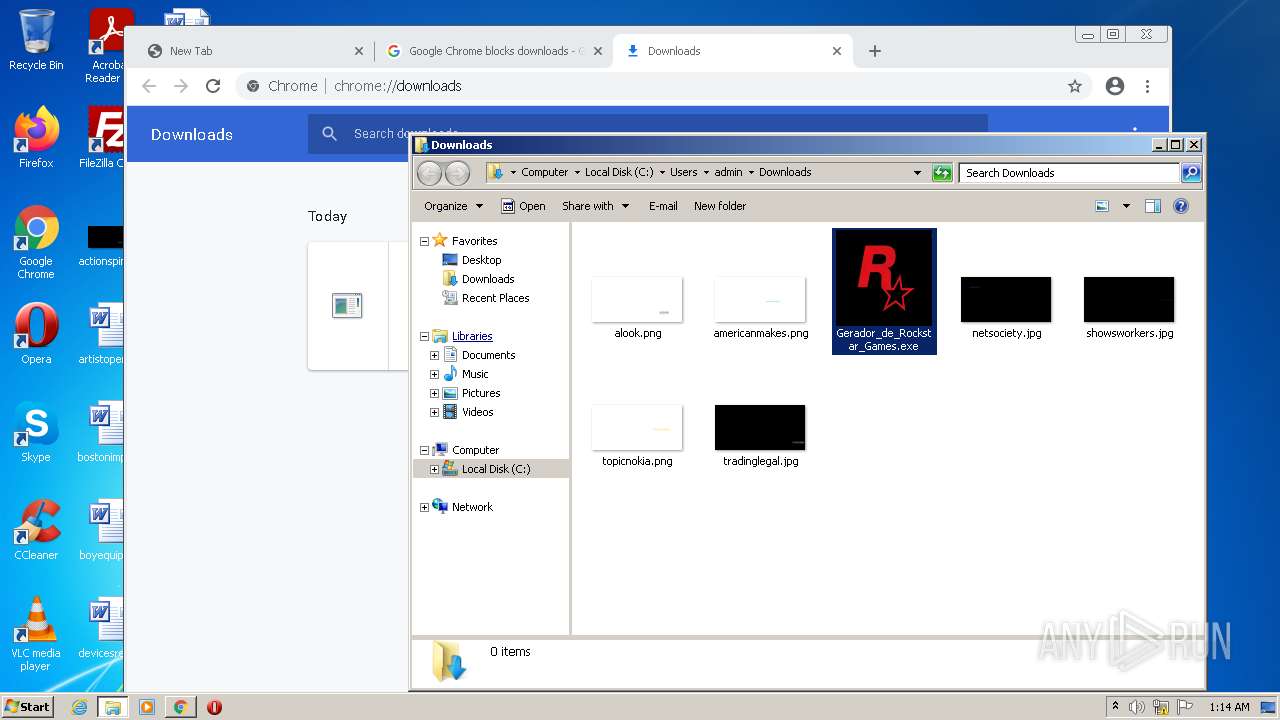Click Explorer's forward navigation arrow

[457, 173]
